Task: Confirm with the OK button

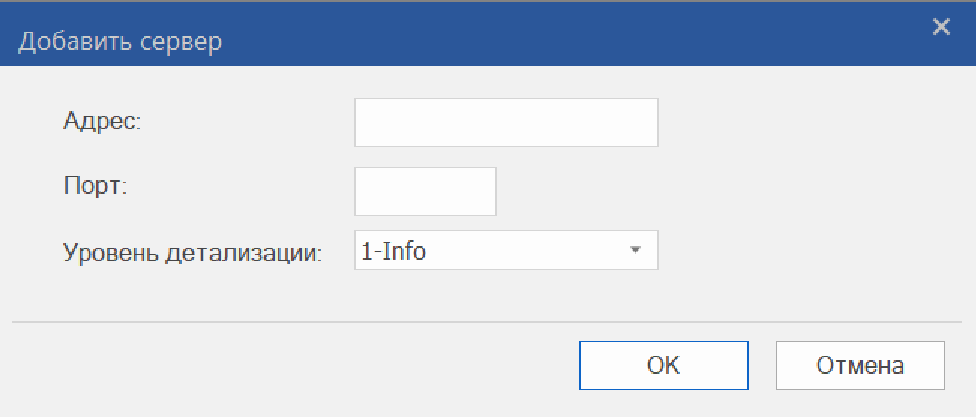Action: [x=663, y=365]
